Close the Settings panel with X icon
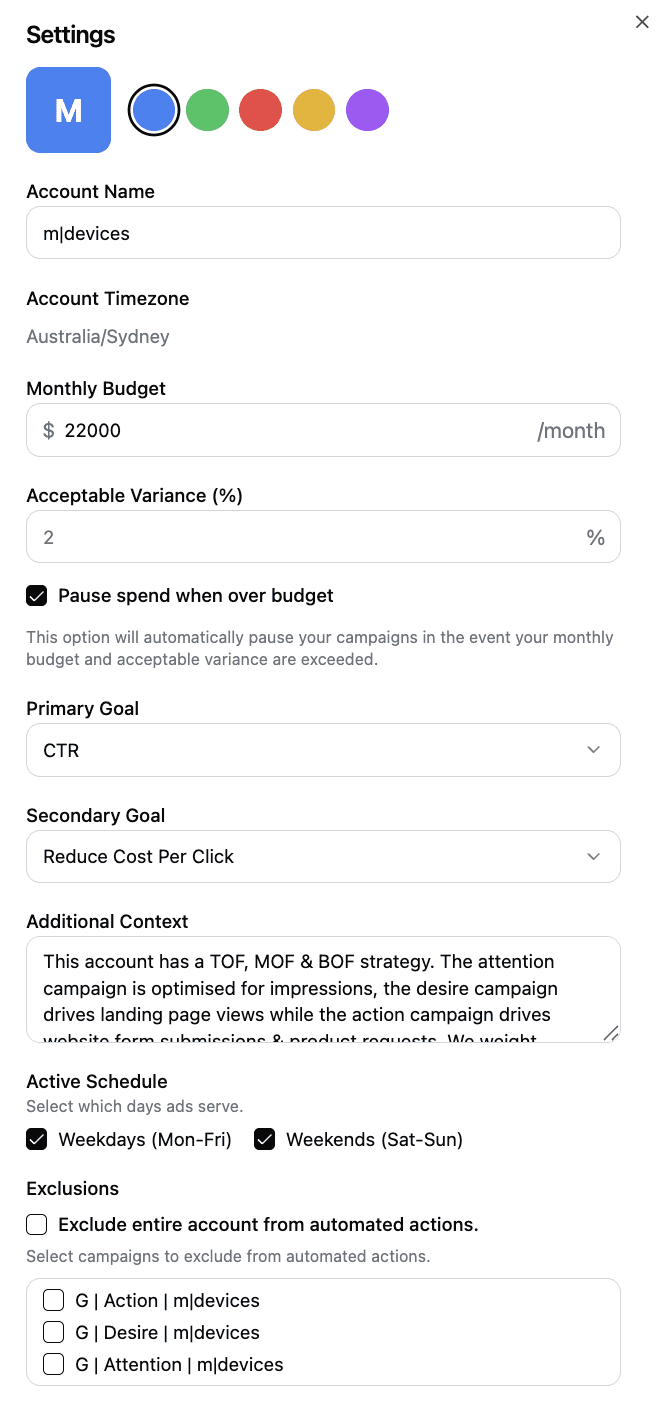 [642, 22]
